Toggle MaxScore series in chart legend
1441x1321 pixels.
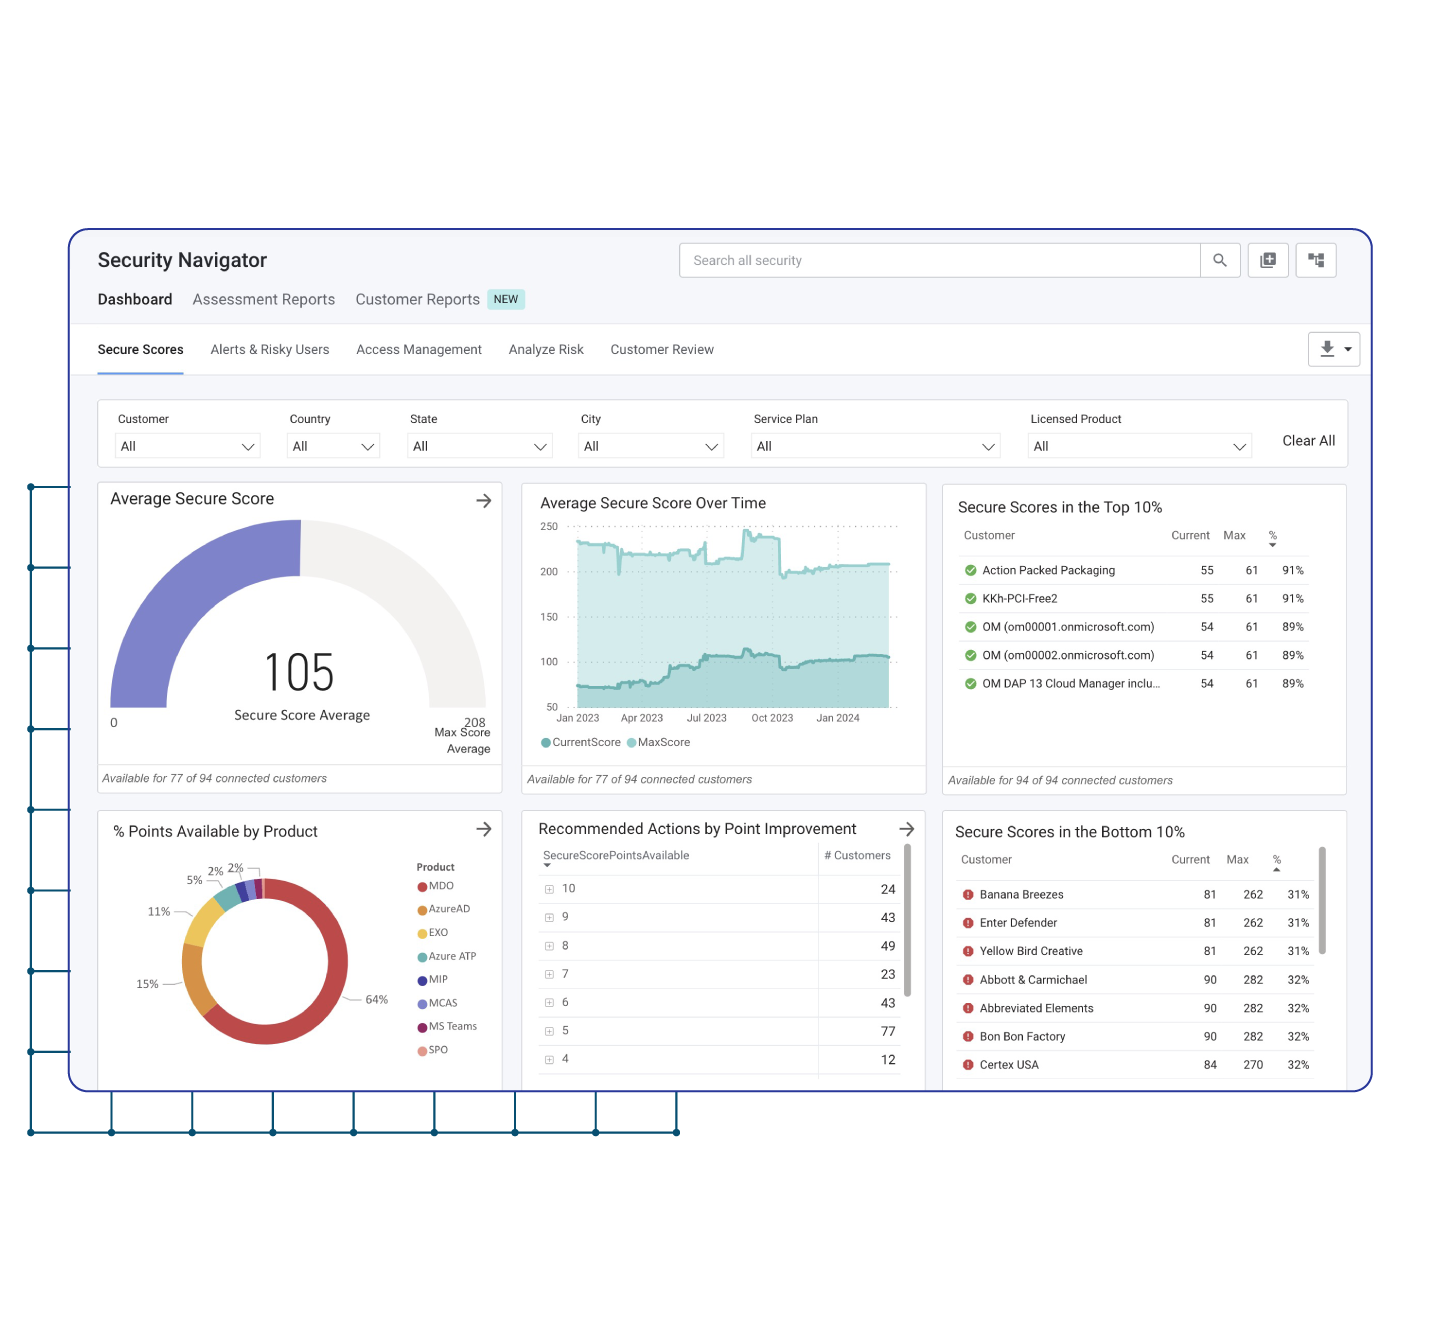click(658, 742)
